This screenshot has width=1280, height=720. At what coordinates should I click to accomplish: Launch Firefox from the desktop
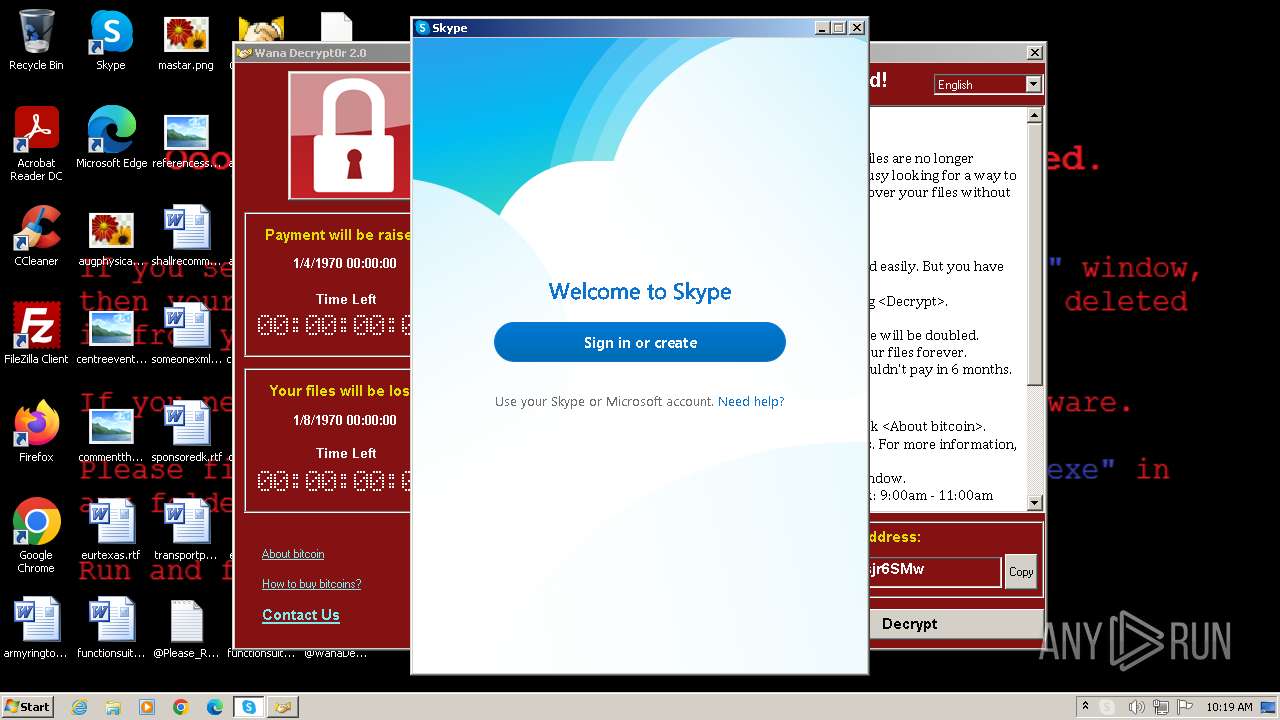tap(36, 432)
